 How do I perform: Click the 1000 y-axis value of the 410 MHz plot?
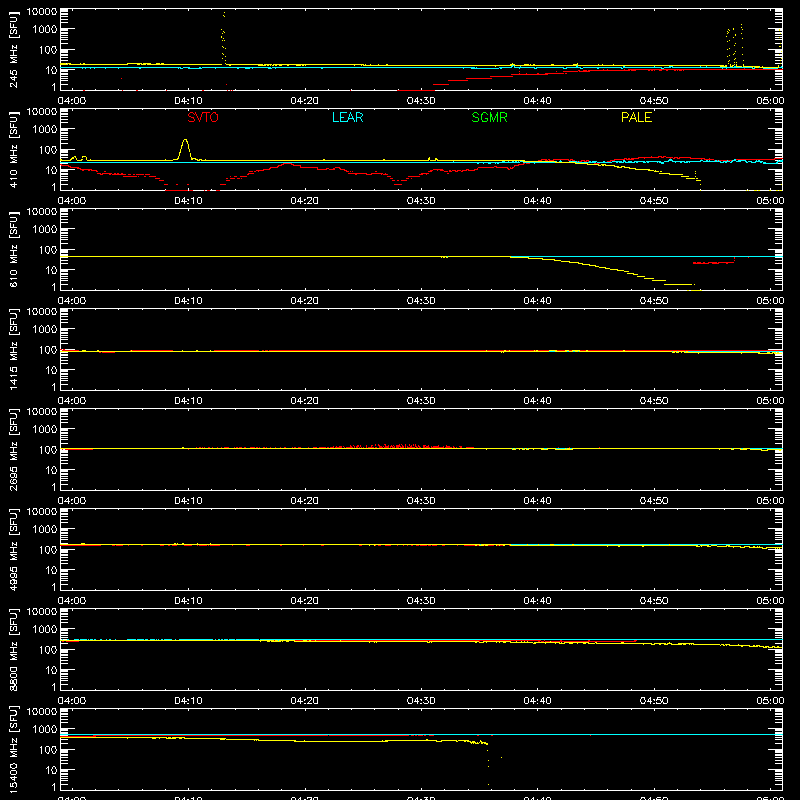click(45, 130)
